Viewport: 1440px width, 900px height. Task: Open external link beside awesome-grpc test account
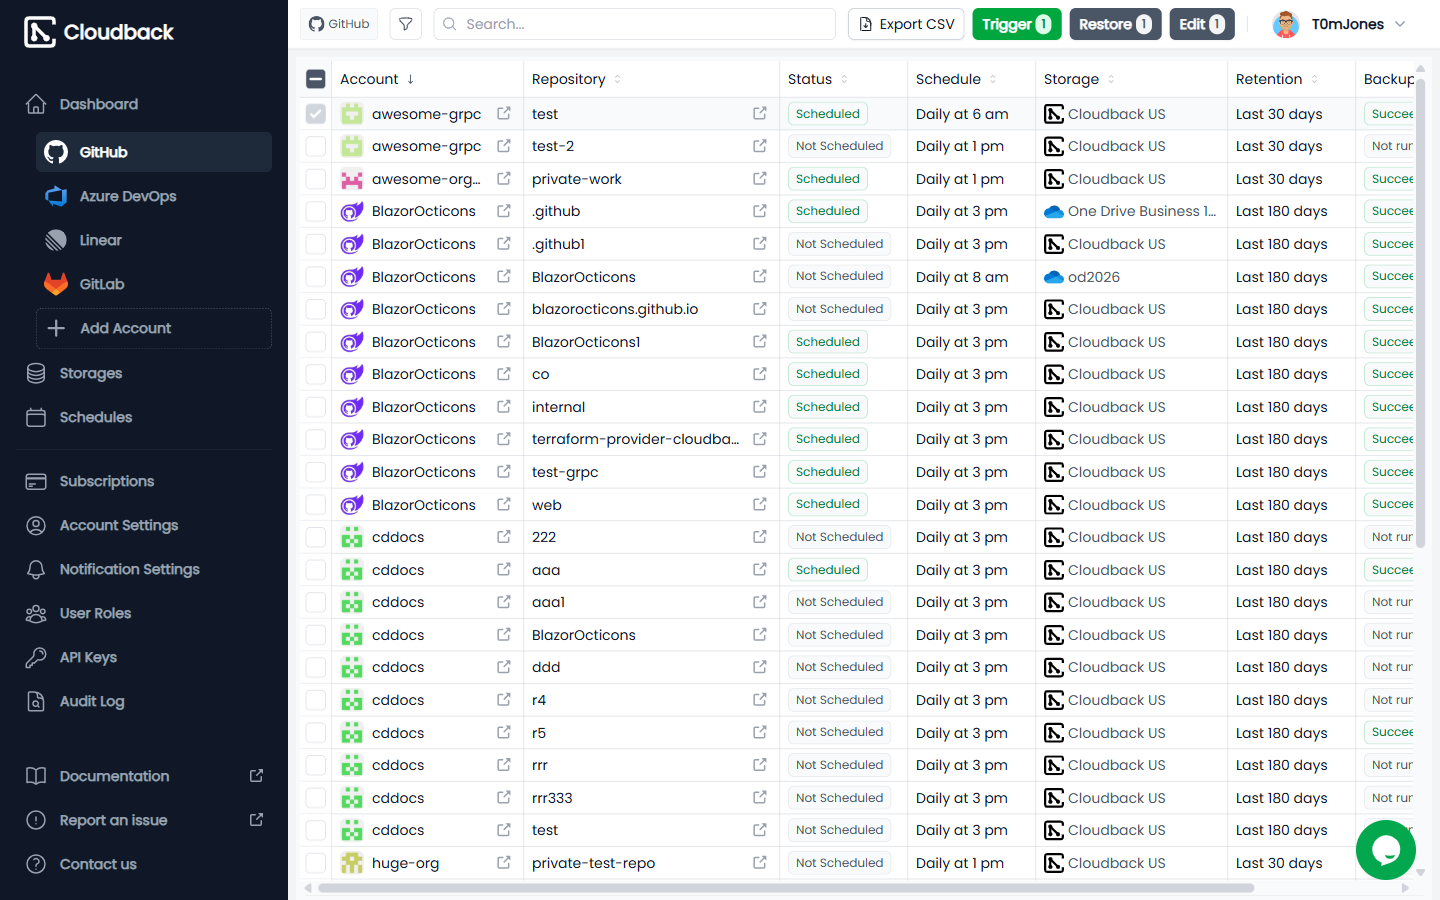tap(504, 114)
